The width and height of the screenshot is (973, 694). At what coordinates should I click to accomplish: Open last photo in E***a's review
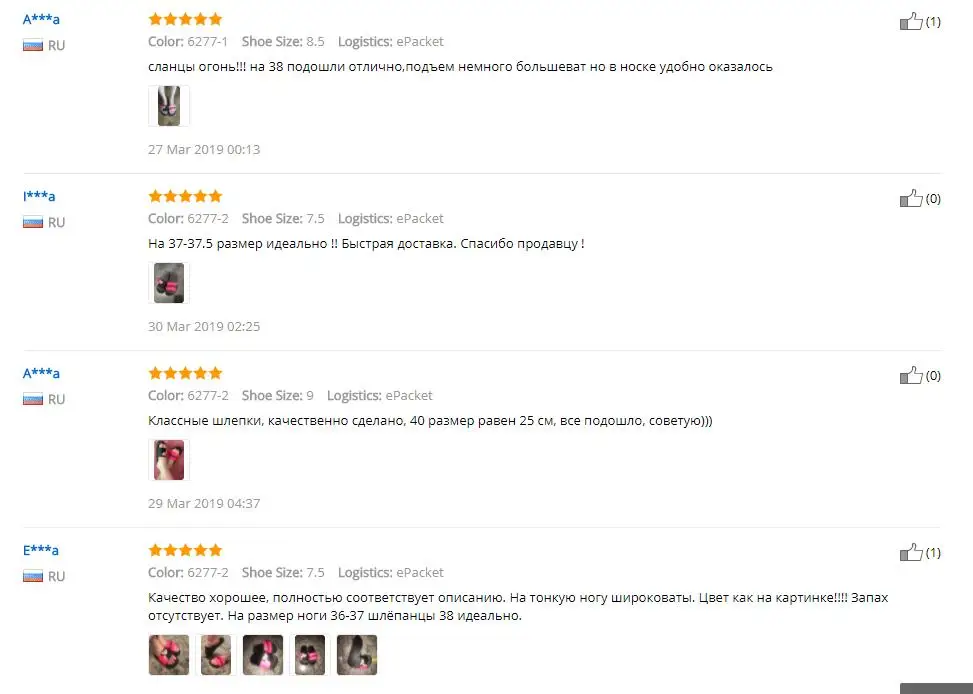pyautogui.click(x=357, y=655)
